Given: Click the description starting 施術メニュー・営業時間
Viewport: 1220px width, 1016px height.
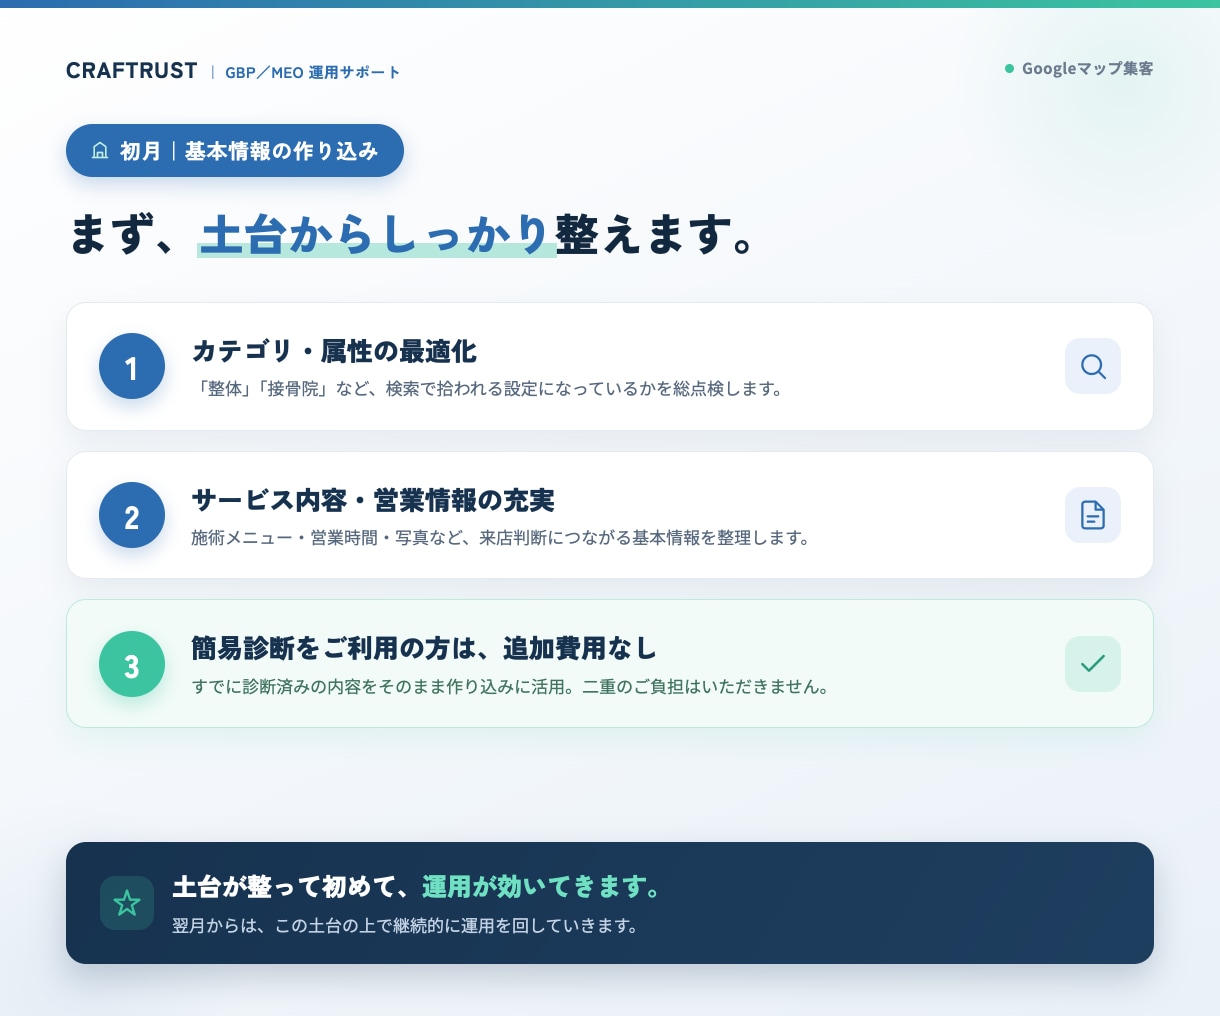Looking at the screenshot, I should click(x=501, y=538).
